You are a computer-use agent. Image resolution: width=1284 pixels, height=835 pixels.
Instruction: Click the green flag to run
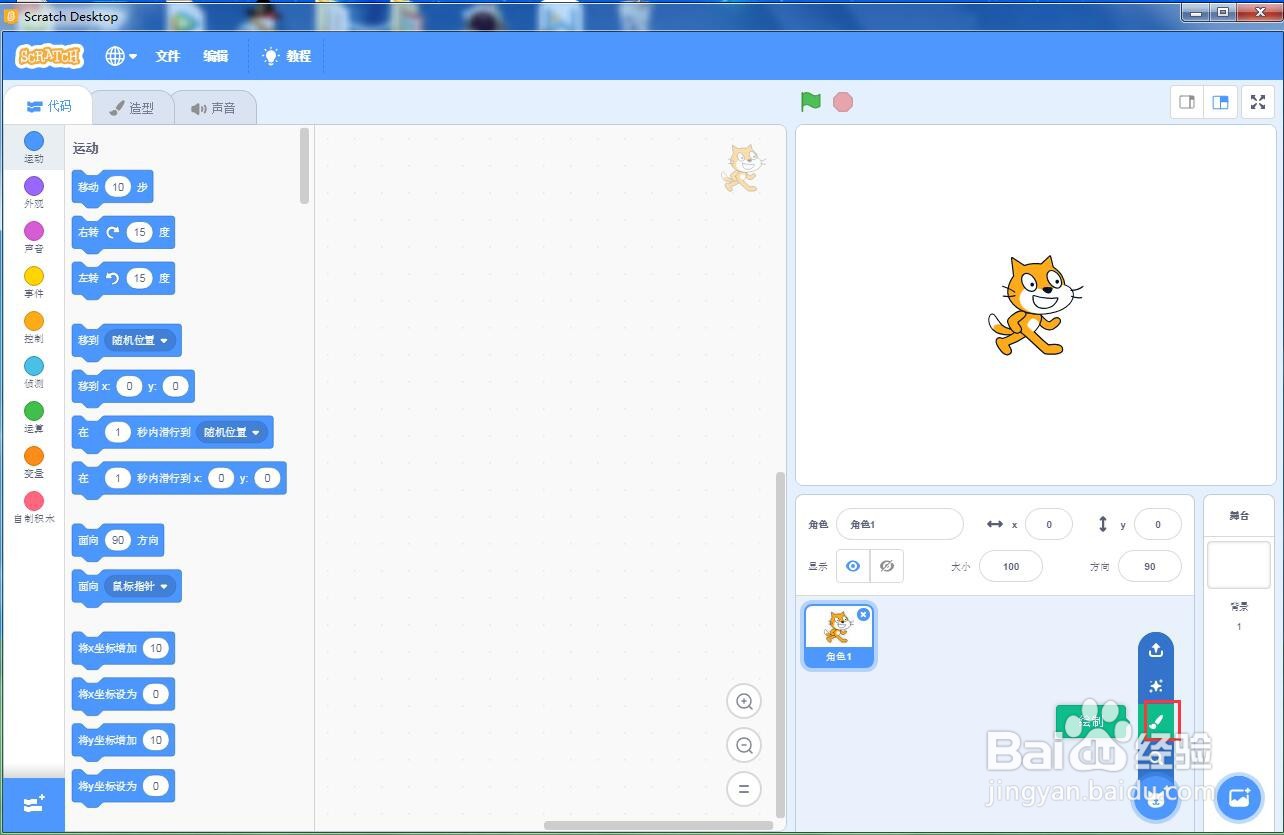tap(811, 102)
